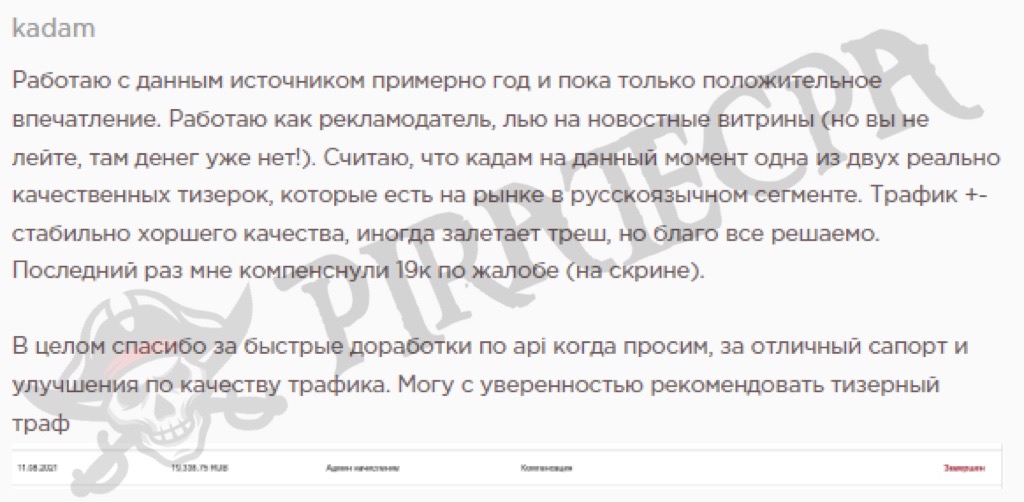Click the red "Завершен" status text

tap(964, 468)
